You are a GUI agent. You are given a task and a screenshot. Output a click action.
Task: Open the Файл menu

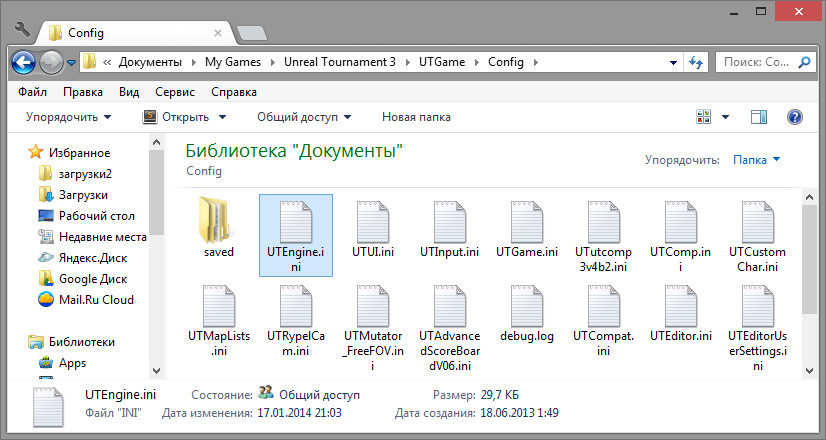pos(32,92)
